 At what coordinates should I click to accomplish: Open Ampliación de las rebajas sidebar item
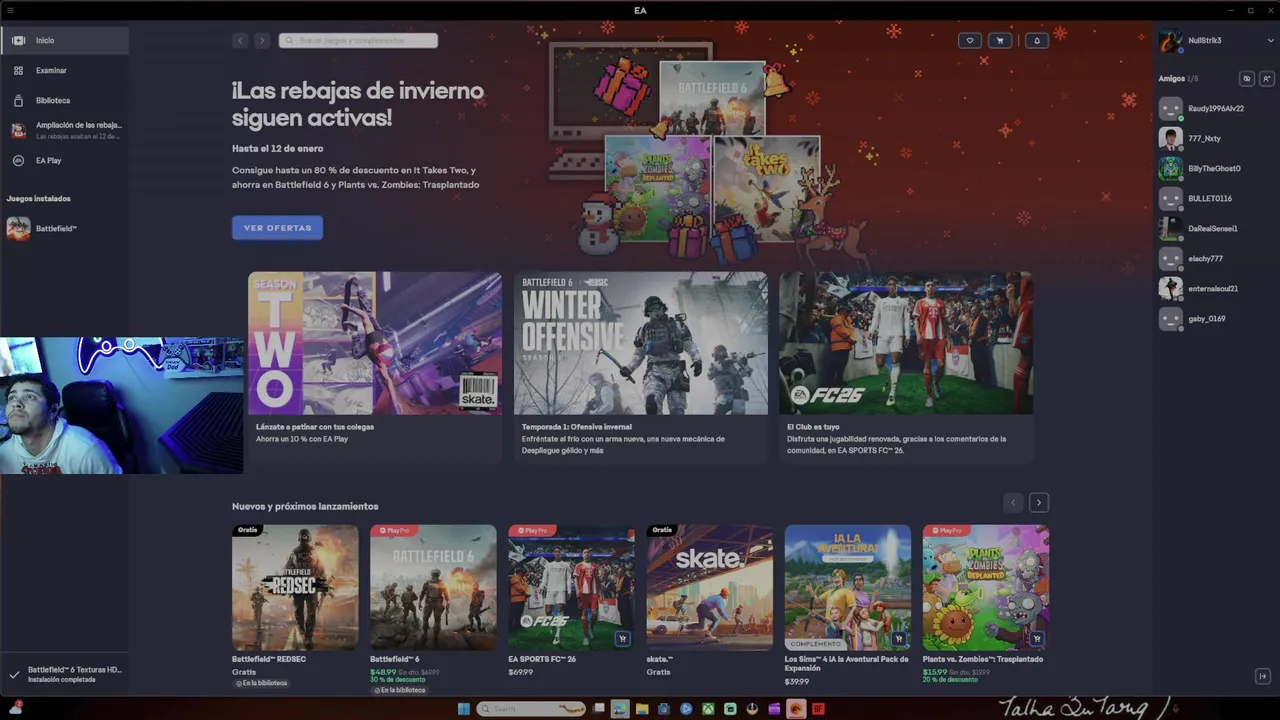pyautogui.click(x=64, y=130)
